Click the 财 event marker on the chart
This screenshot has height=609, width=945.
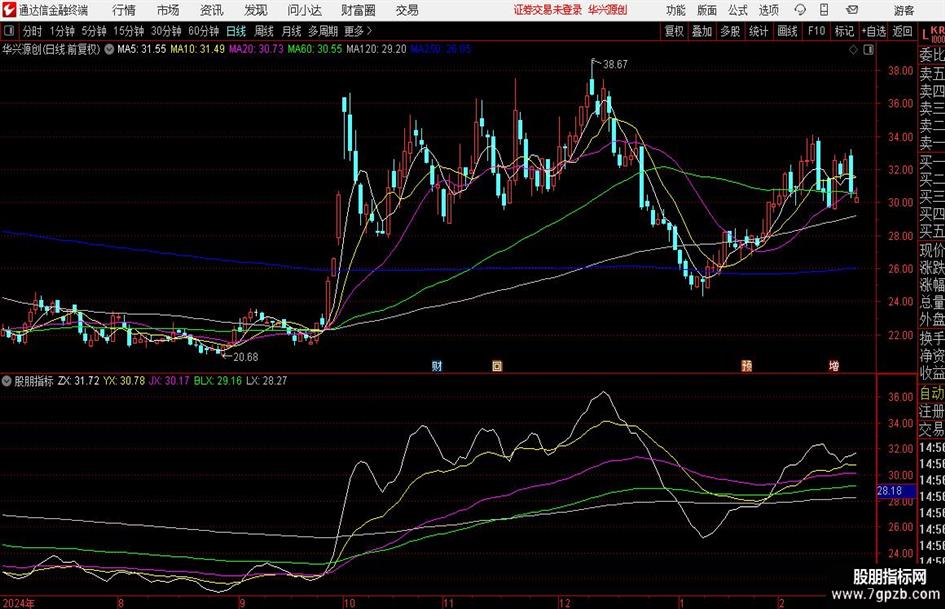[x=437, y=365]
